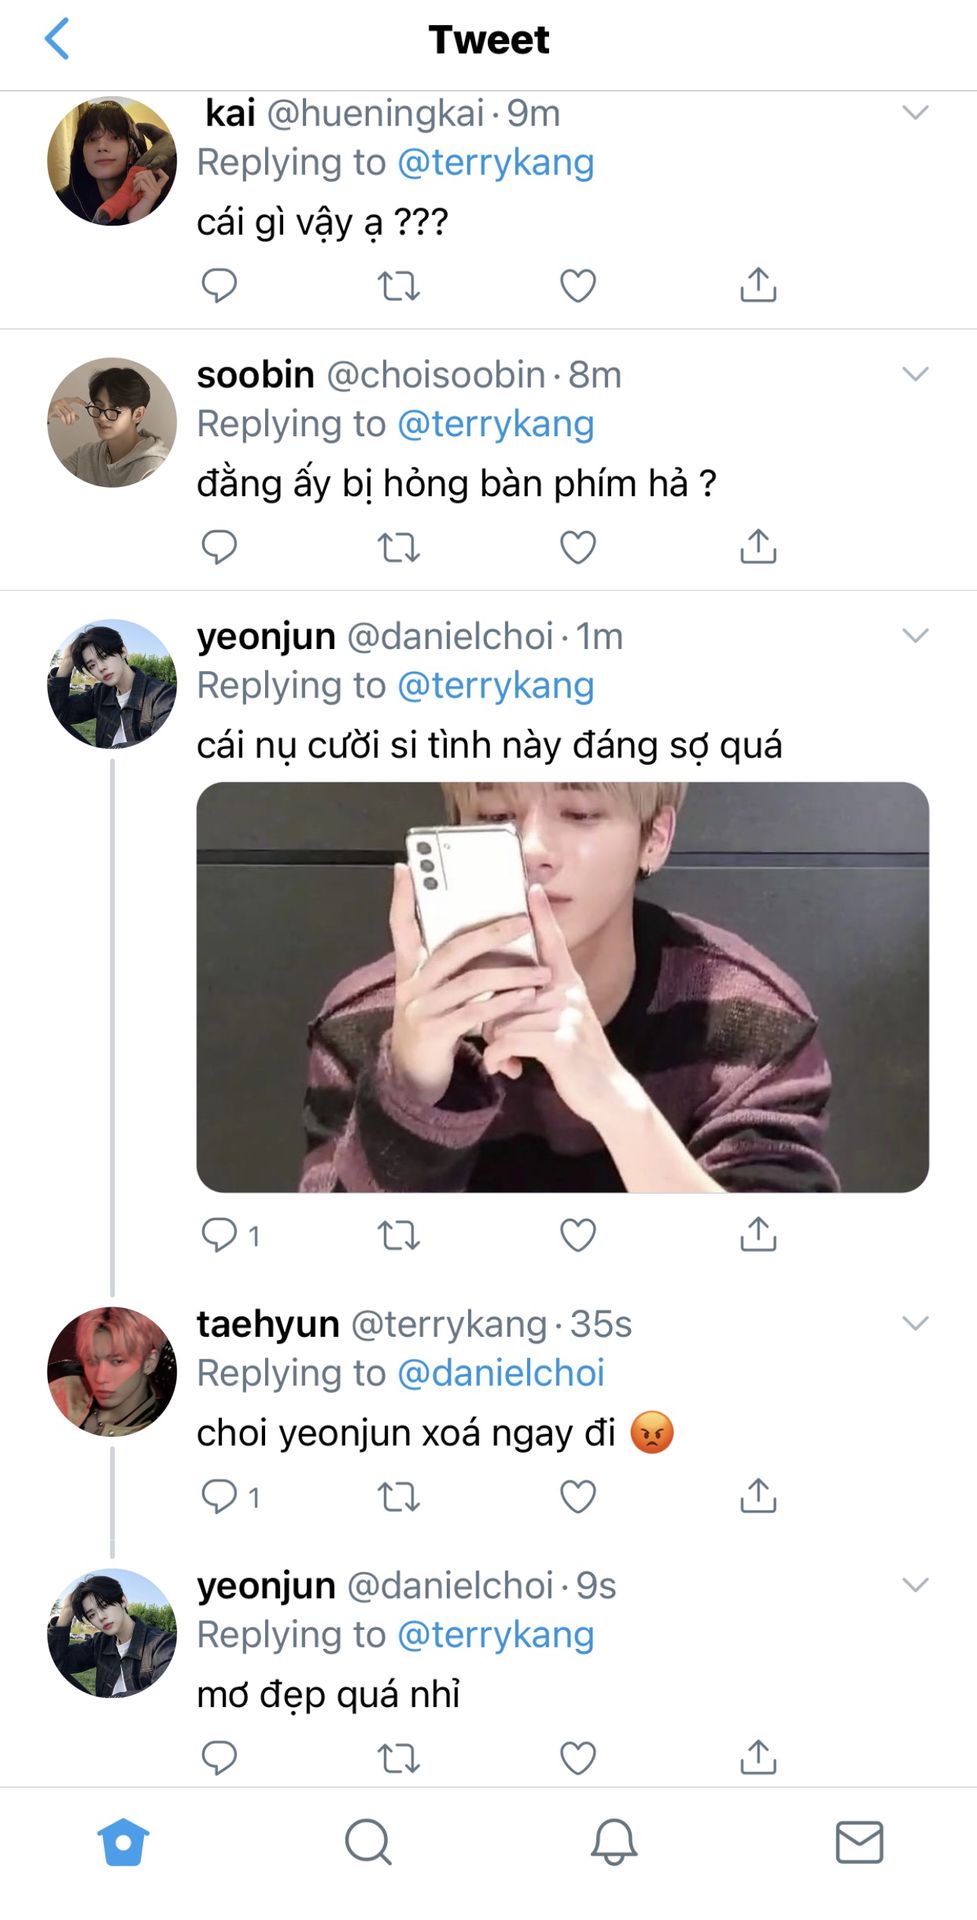The image size is (977, 1920).
Task: Open the chevron menu on taehyun's tweet
Action: click(x=915, y=1323)
